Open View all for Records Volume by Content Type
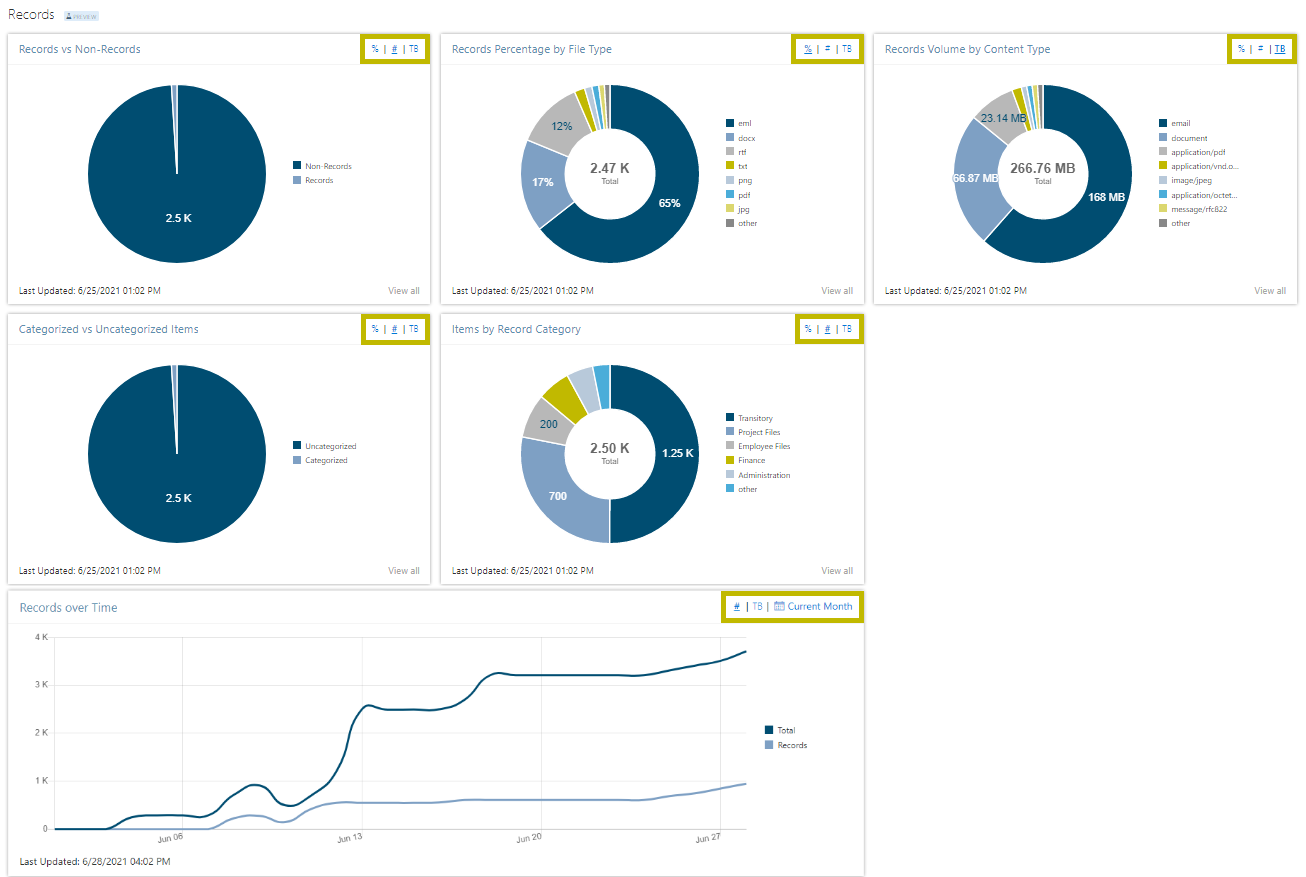Screen dimensions: 1306x877 coord(1270,290)
